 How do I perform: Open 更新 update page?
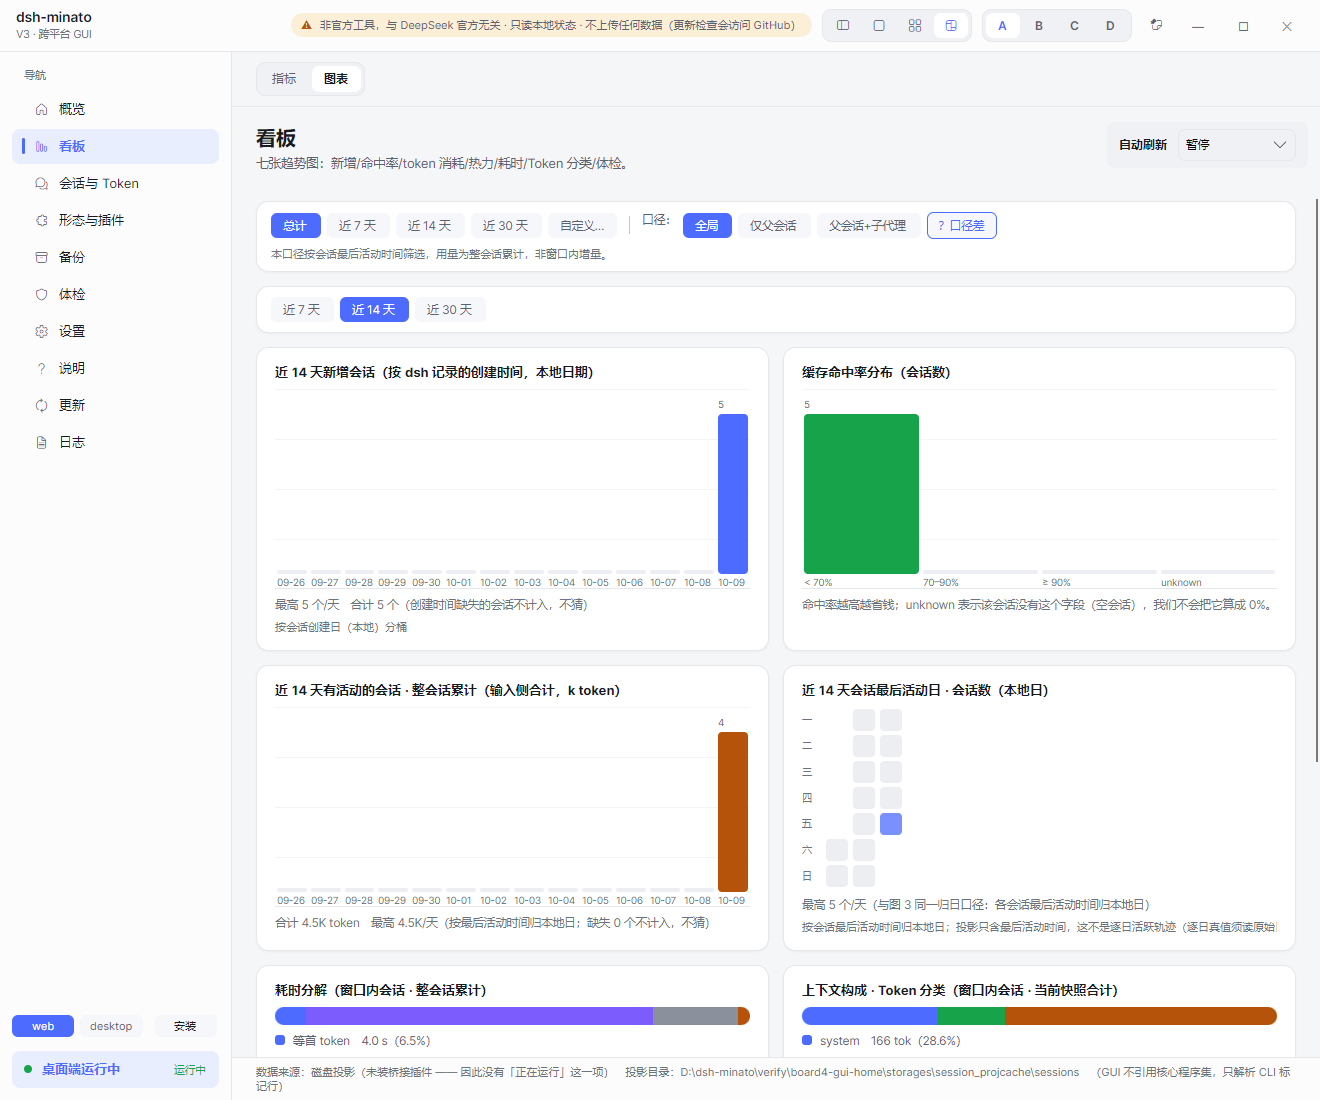click(115, 405)
